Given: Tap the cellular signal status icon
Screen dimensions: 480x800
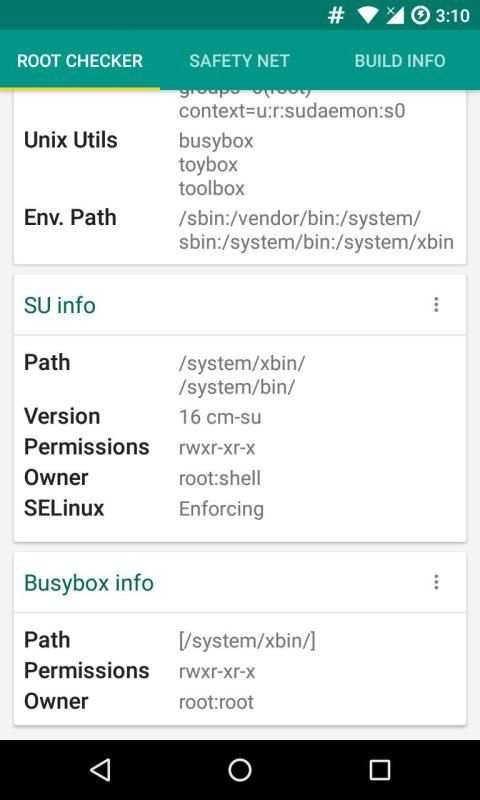Looking at the screenshot, I should [x=394, y=16].
